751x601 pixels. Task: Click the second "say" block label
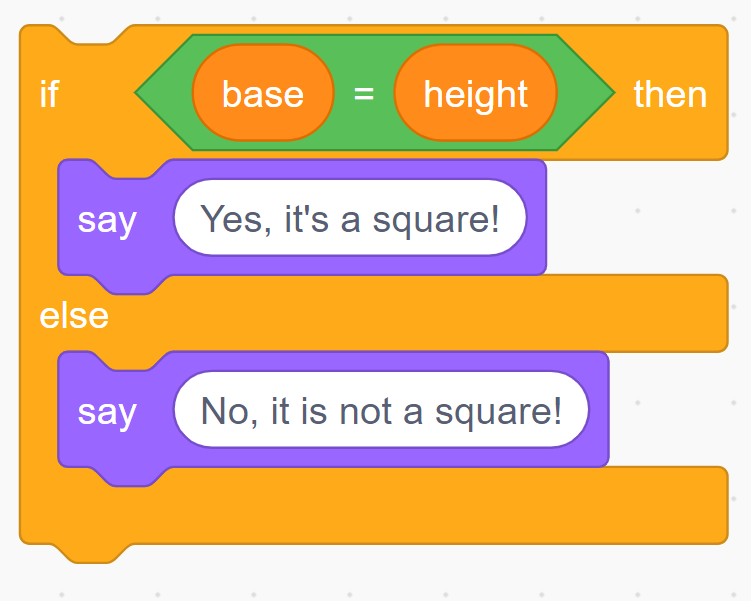(107, 411)
